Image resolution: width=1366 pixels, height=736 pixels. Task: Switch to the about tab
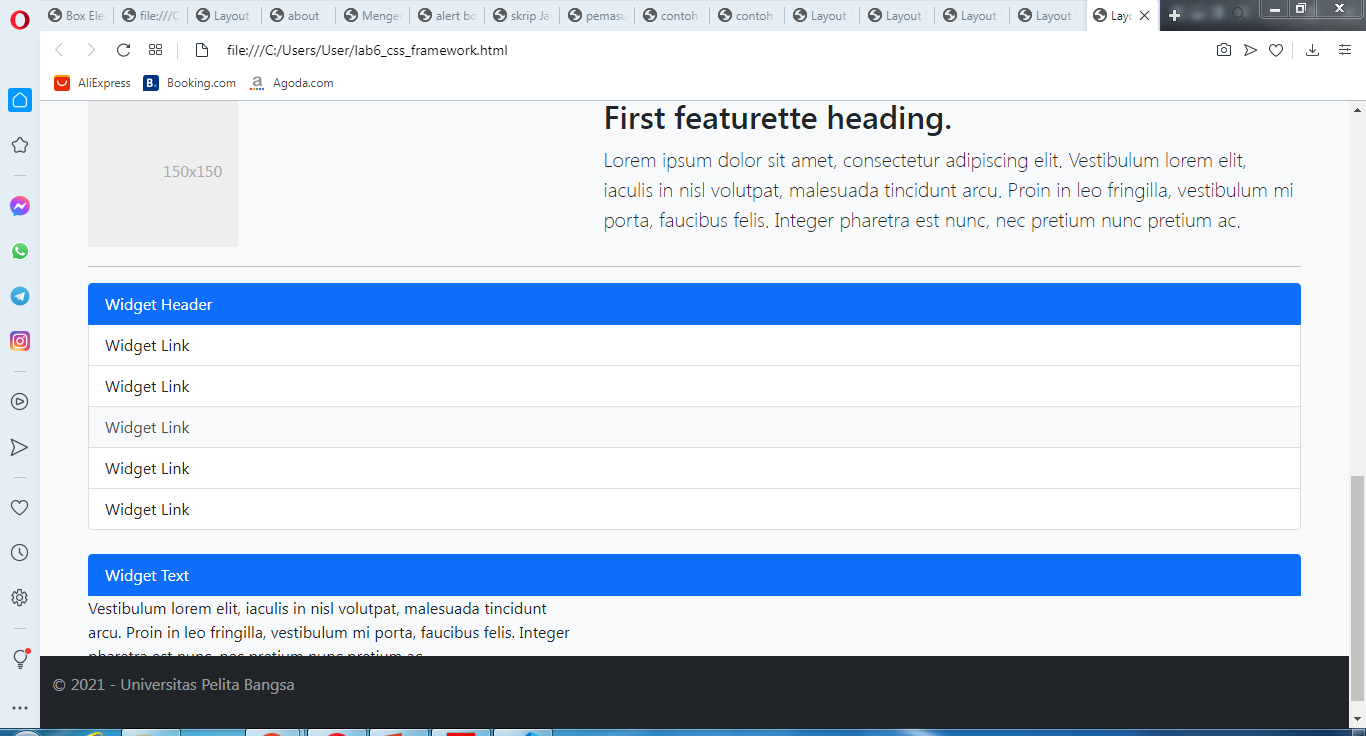point(297,15)
